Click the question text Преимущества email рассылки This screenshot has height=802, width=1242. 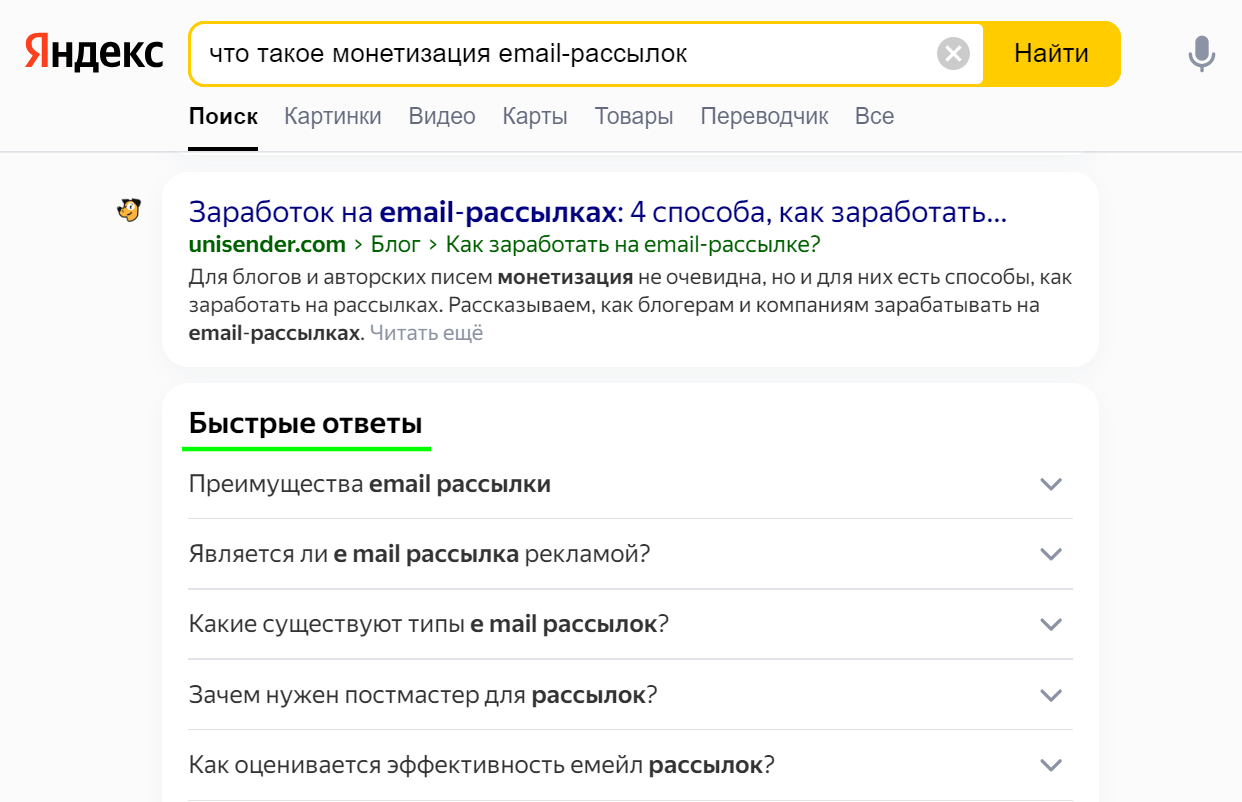pos(369,484)
